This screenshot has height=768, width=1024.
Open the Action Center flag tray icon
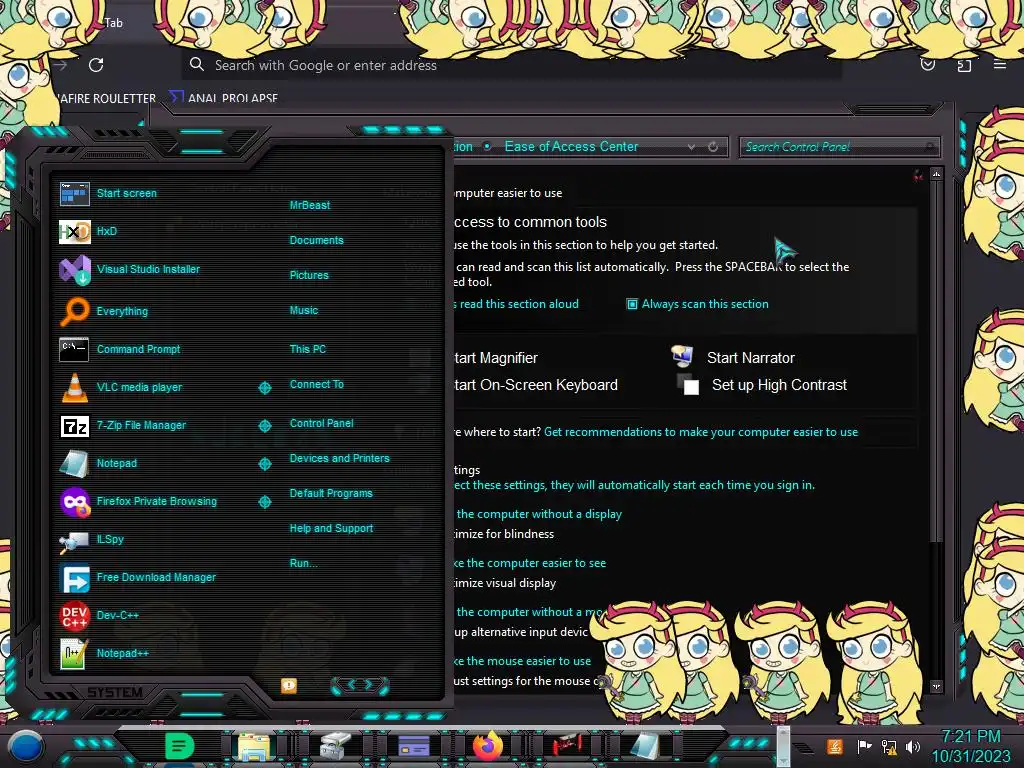[864, 746]
